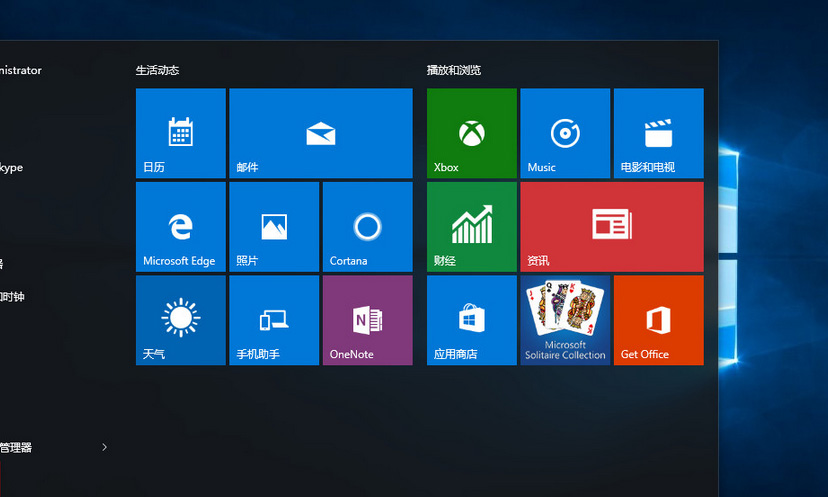Open the 应用商店 store tile
This screenshot has height=497, width=828.
click(x=472, y=320)
